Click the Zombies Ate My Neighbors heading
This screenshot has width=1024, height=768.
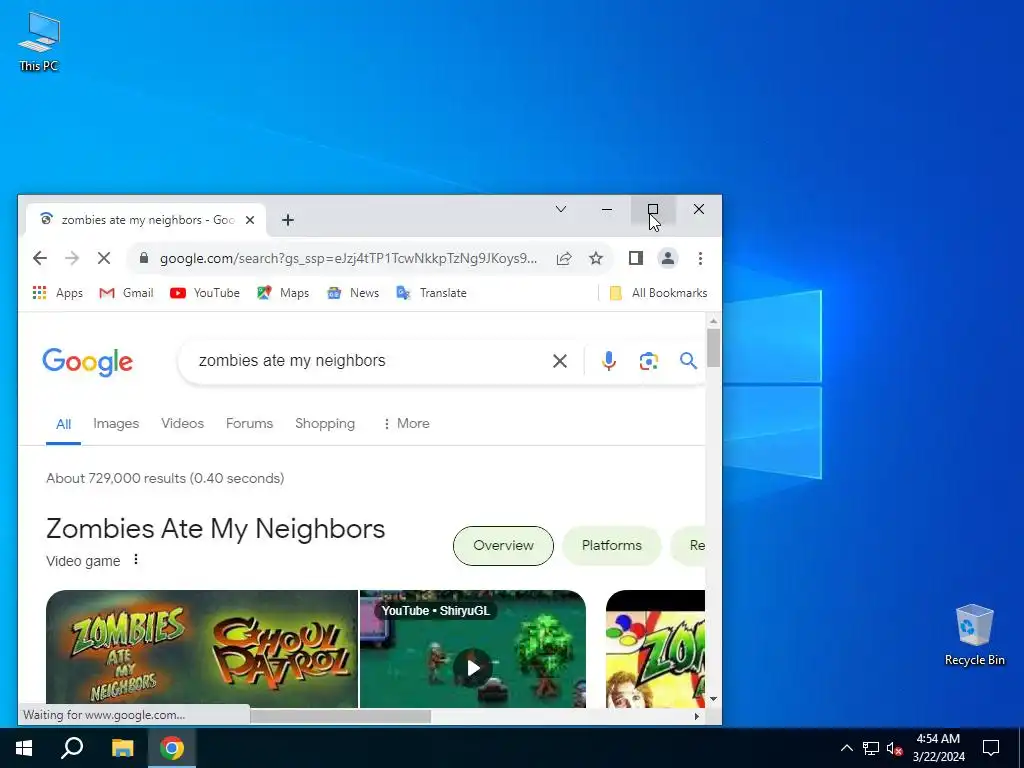[216, 529]
